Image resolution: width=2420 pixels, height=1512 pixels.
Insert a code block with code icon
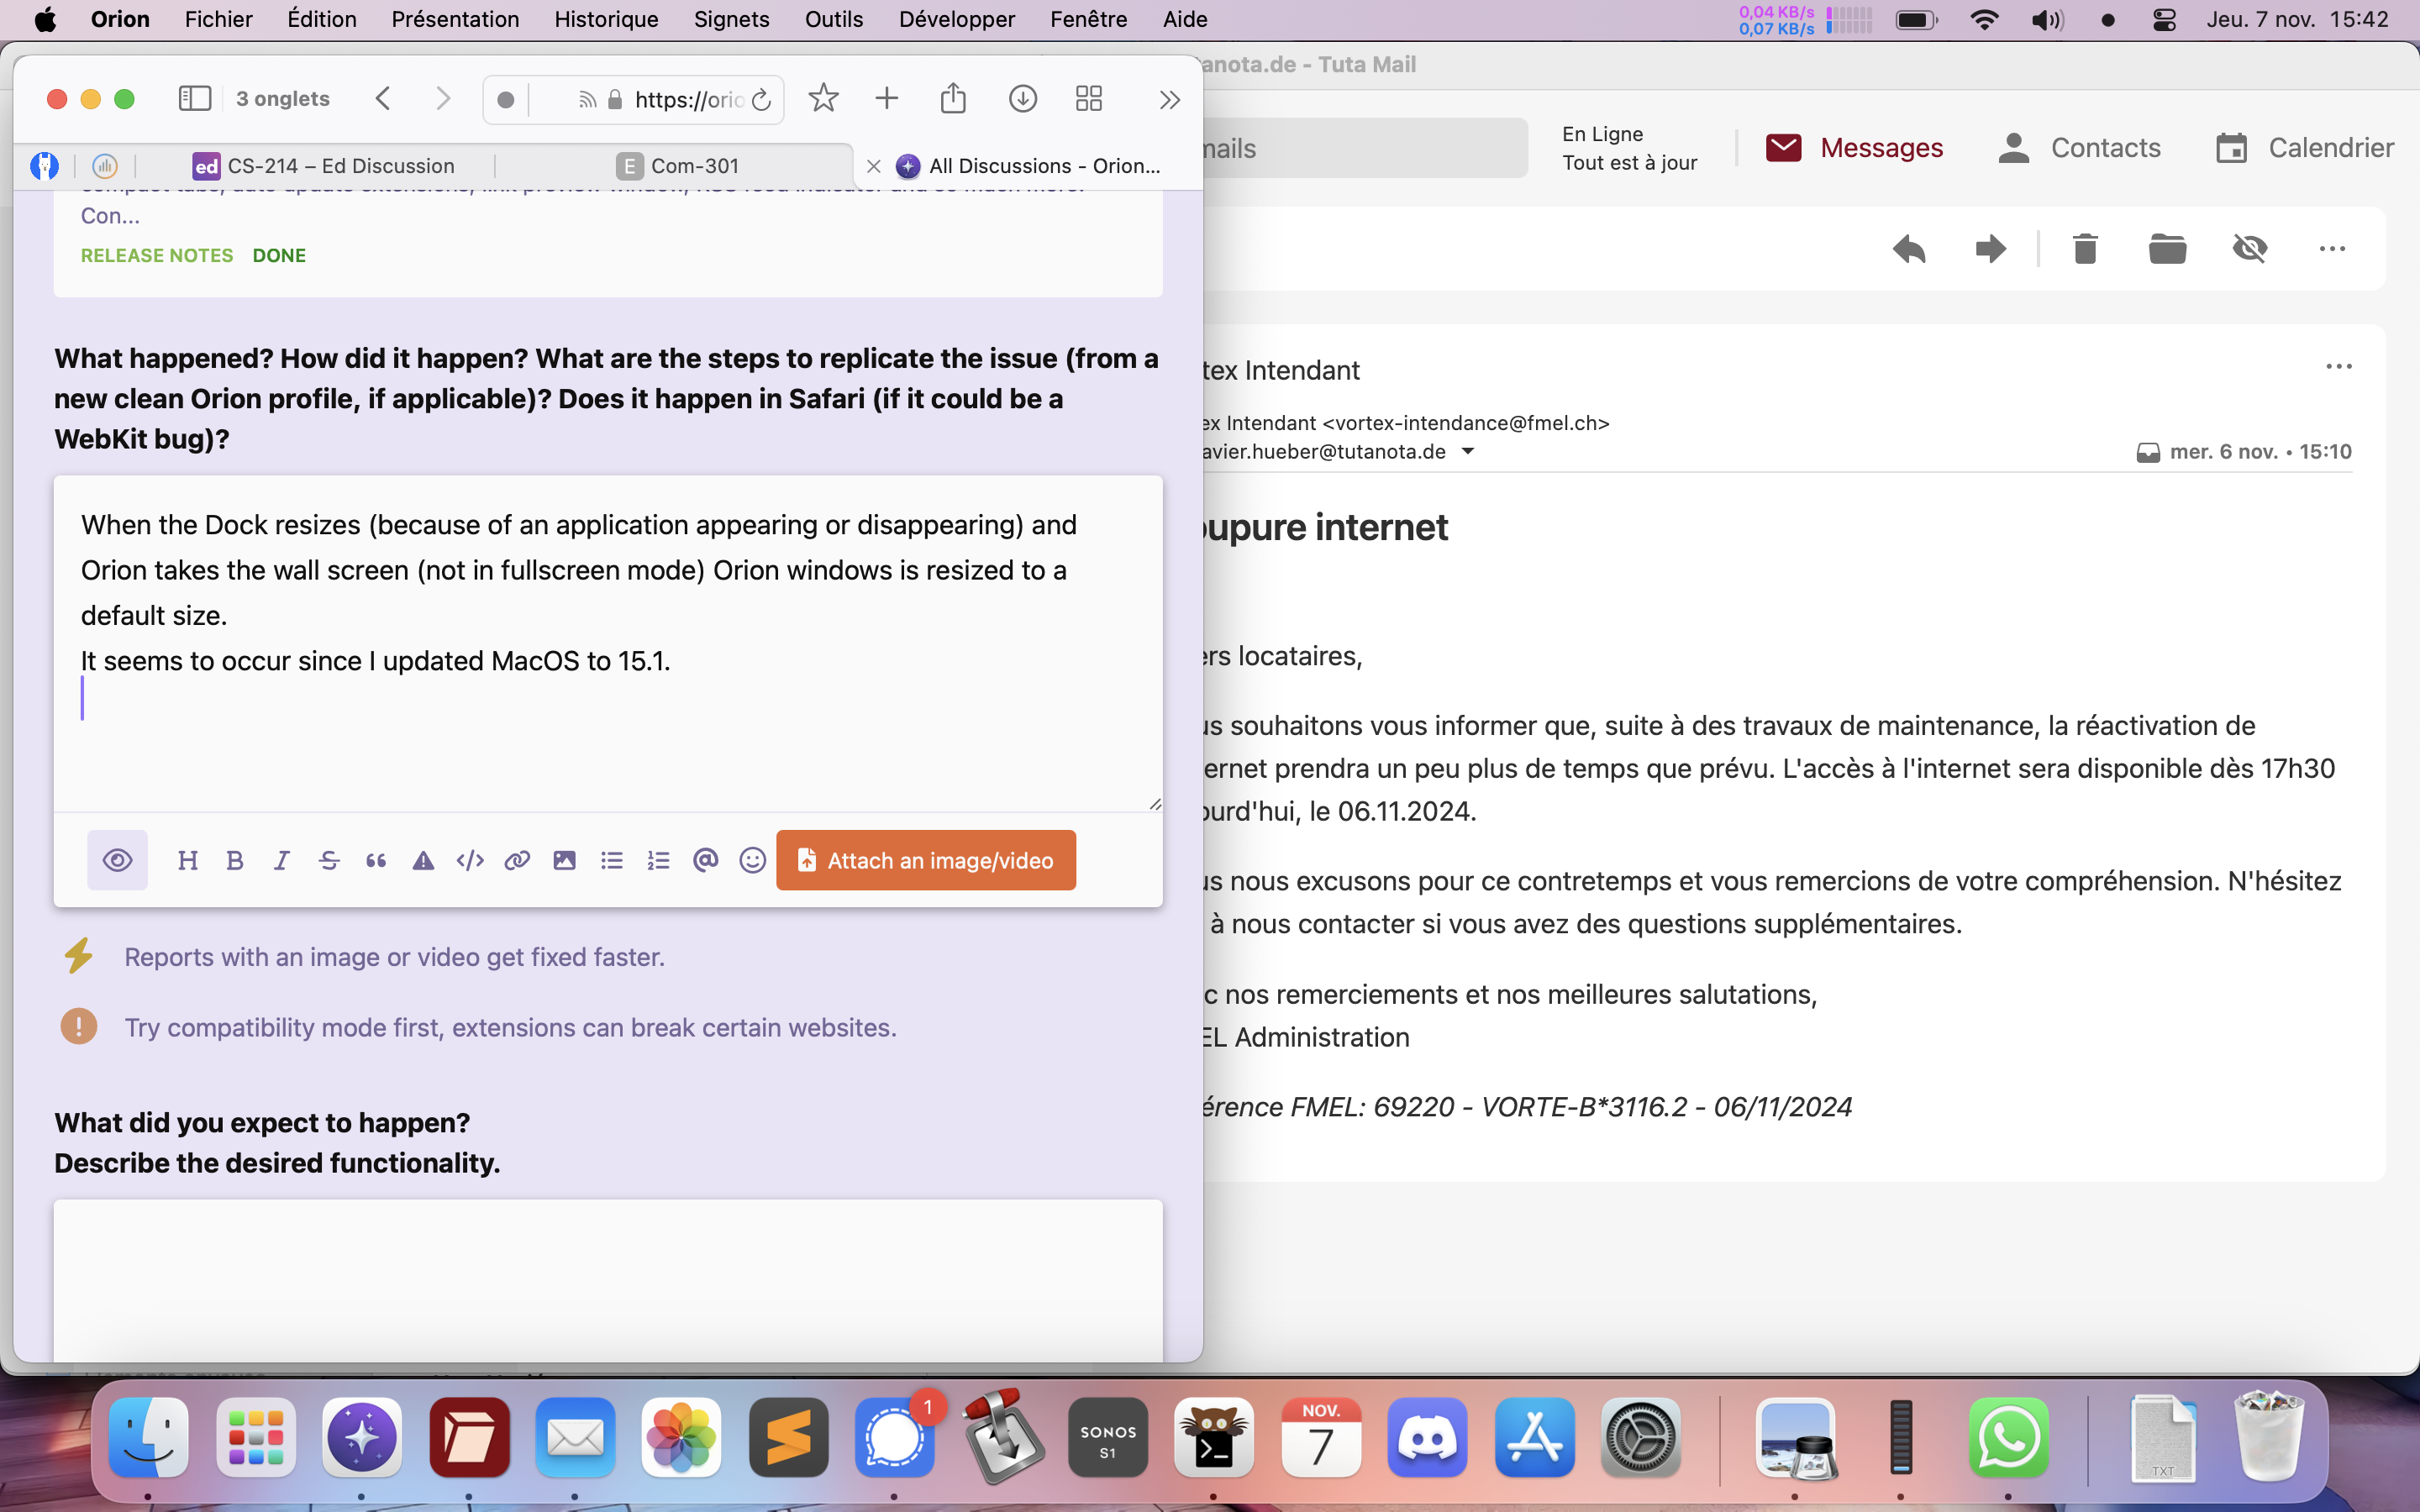point(470,860)
